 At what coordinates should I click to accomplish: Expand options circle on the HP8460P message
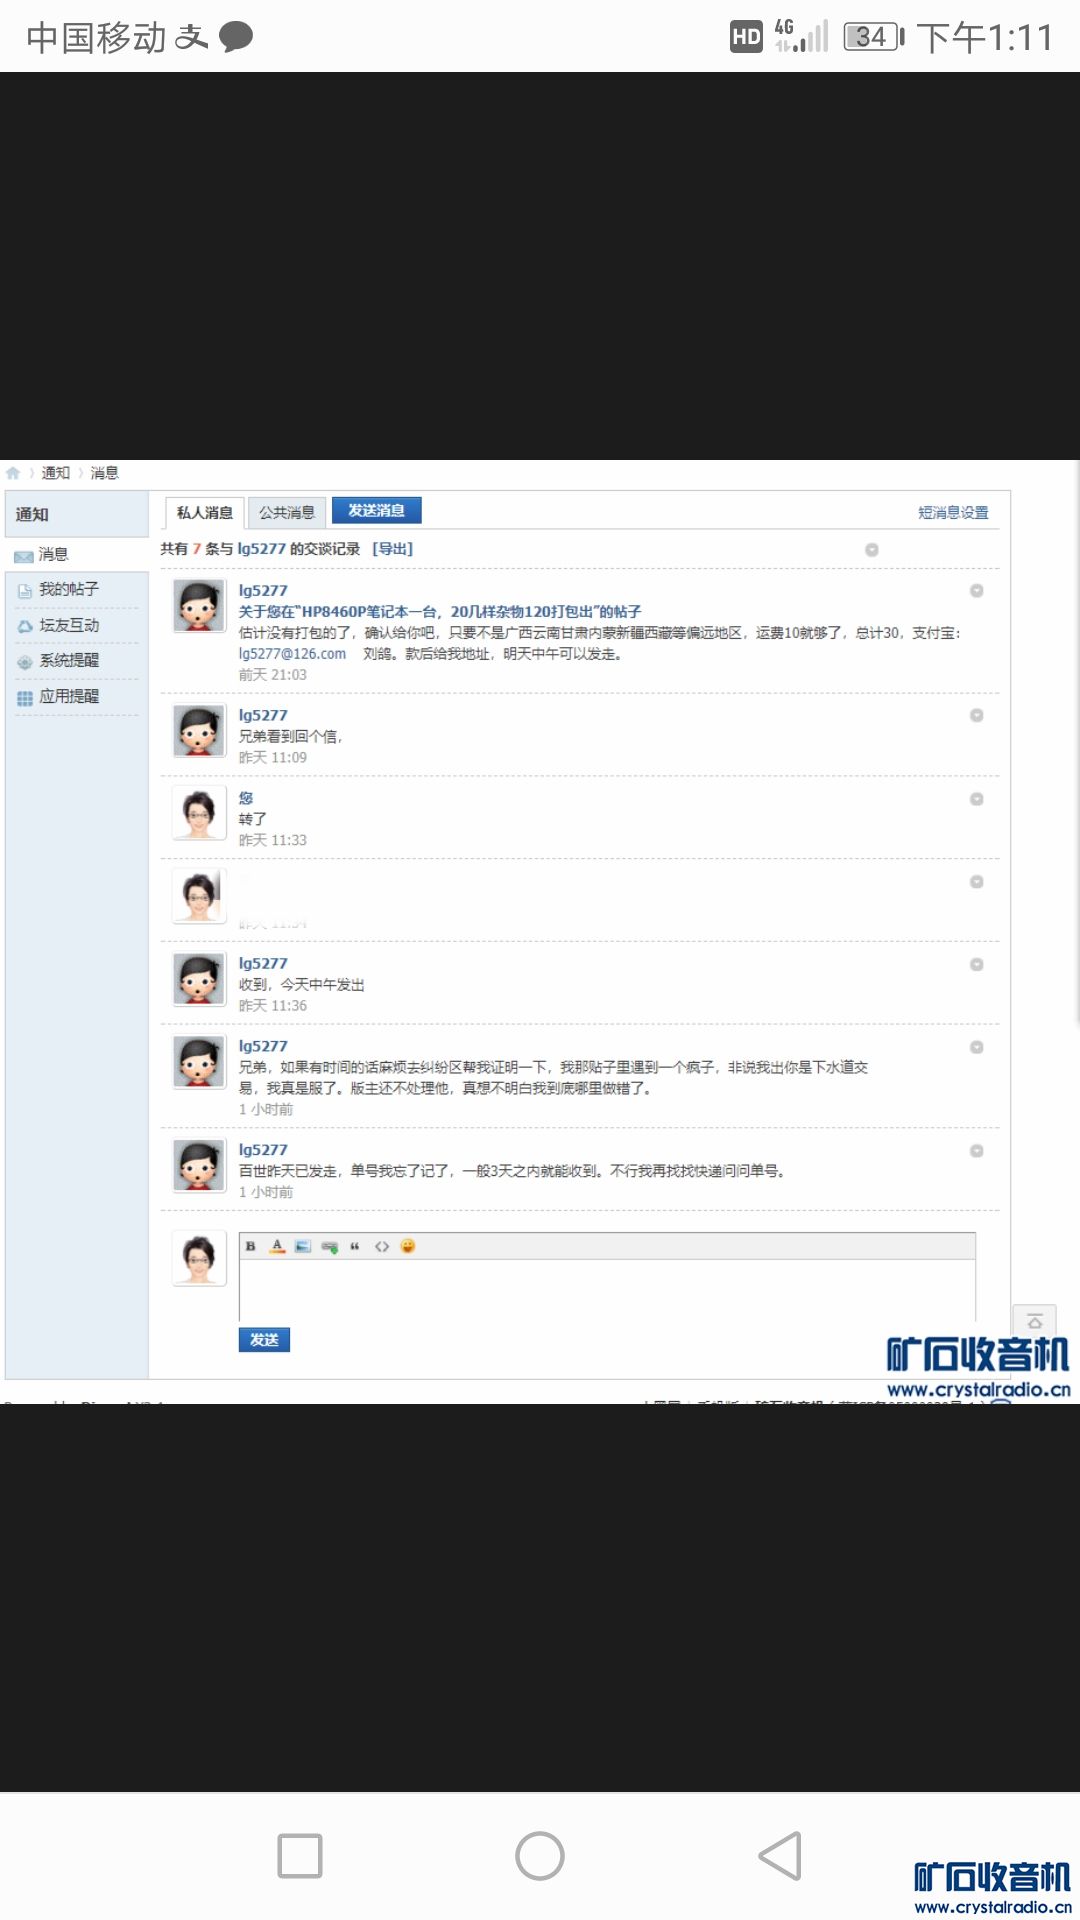point(977,591)
